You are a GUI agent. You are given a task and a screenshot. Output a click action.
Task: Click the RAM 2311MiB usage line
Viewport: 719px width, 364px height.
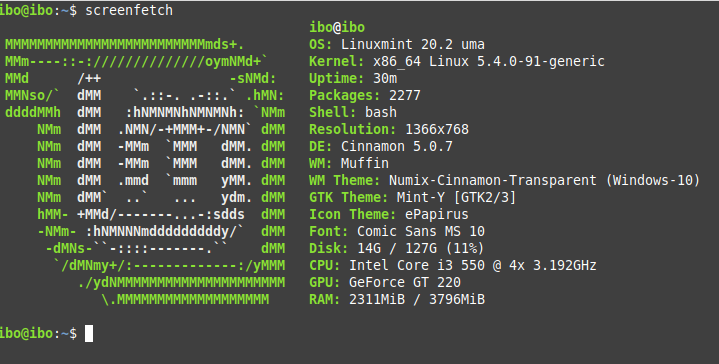pos(397,298)
